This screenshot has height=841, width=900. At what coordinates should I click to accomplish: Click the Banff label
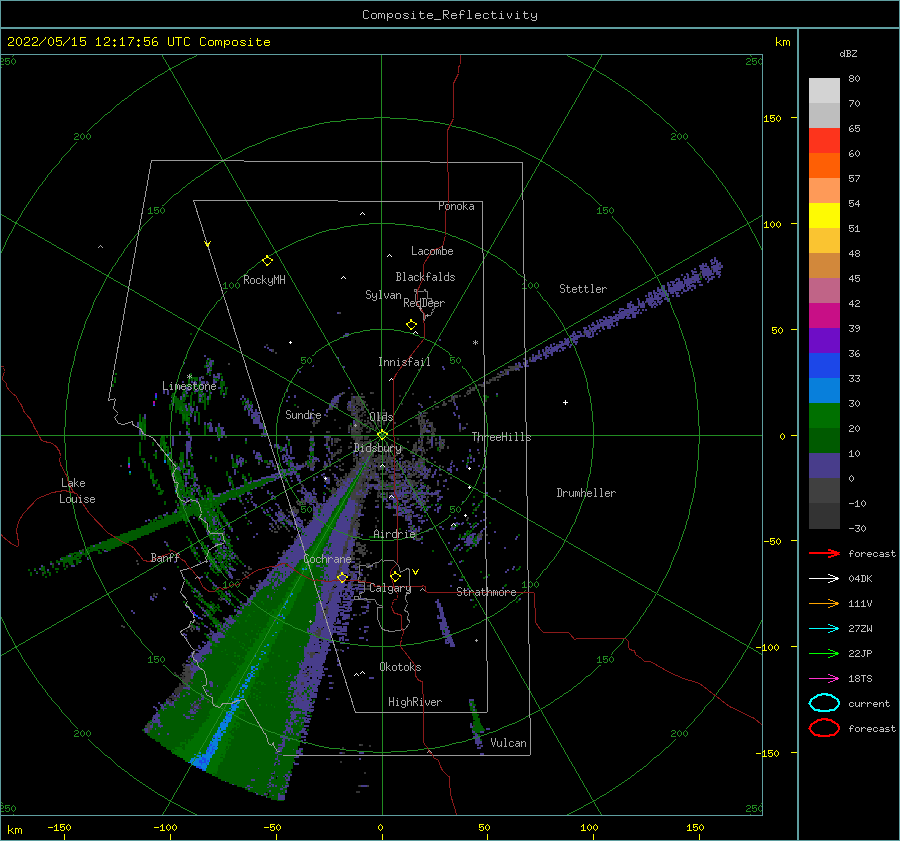point(165,557)
